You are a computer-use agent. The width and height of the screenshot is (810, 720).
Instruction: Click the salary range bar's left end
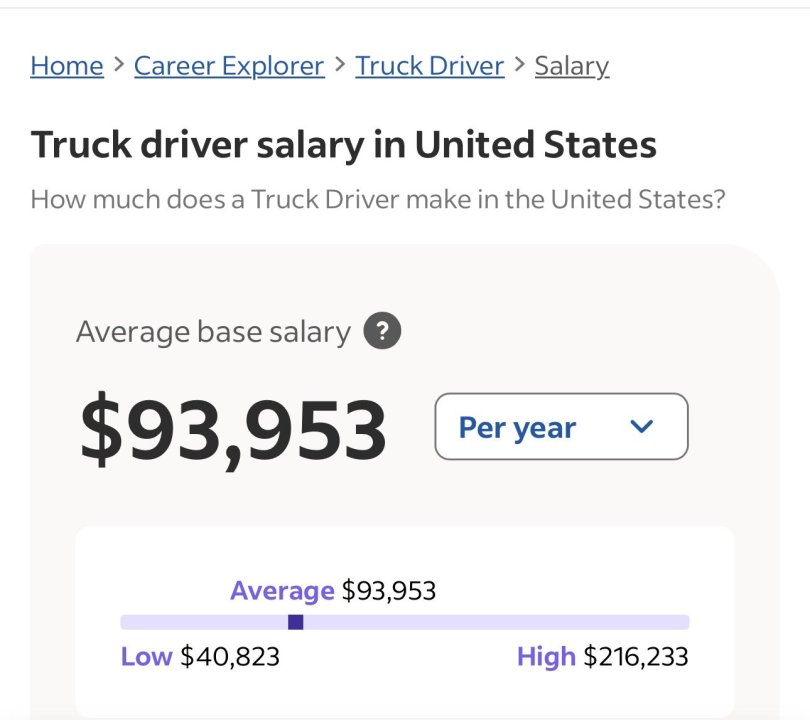point(127,622)
